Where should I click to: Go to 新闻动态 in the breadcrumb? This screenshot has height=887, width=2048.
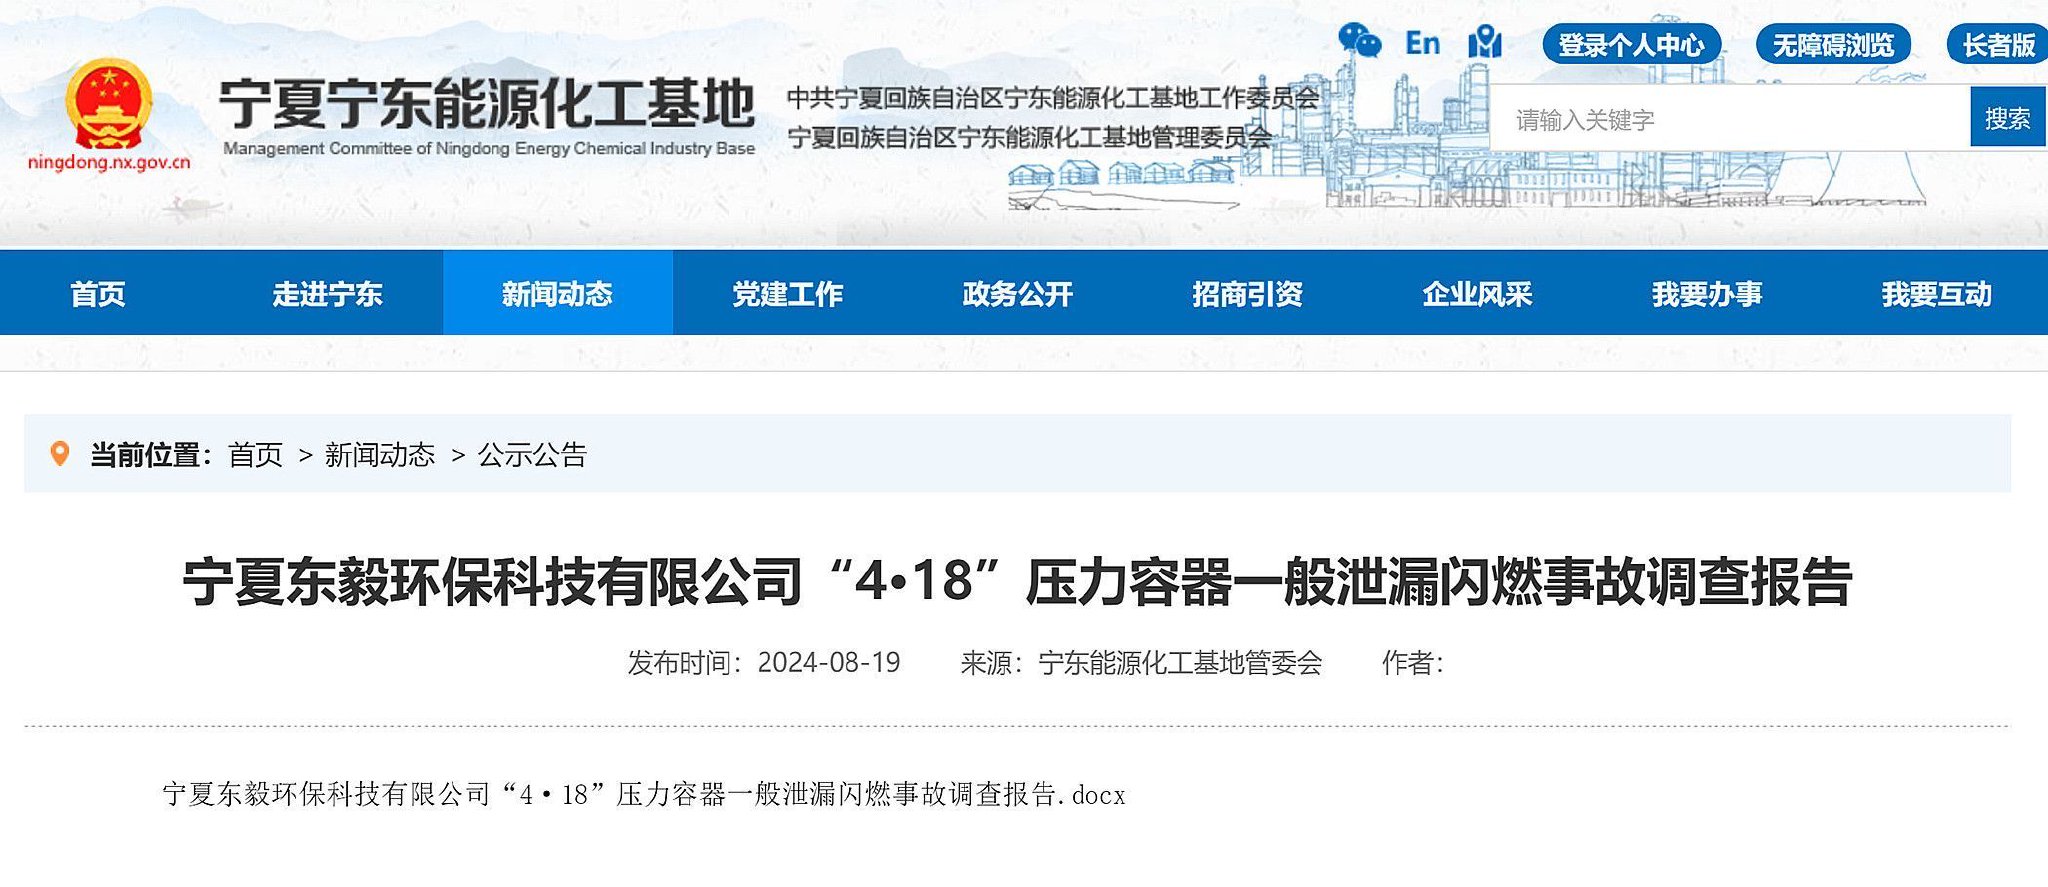coord(380,455)
